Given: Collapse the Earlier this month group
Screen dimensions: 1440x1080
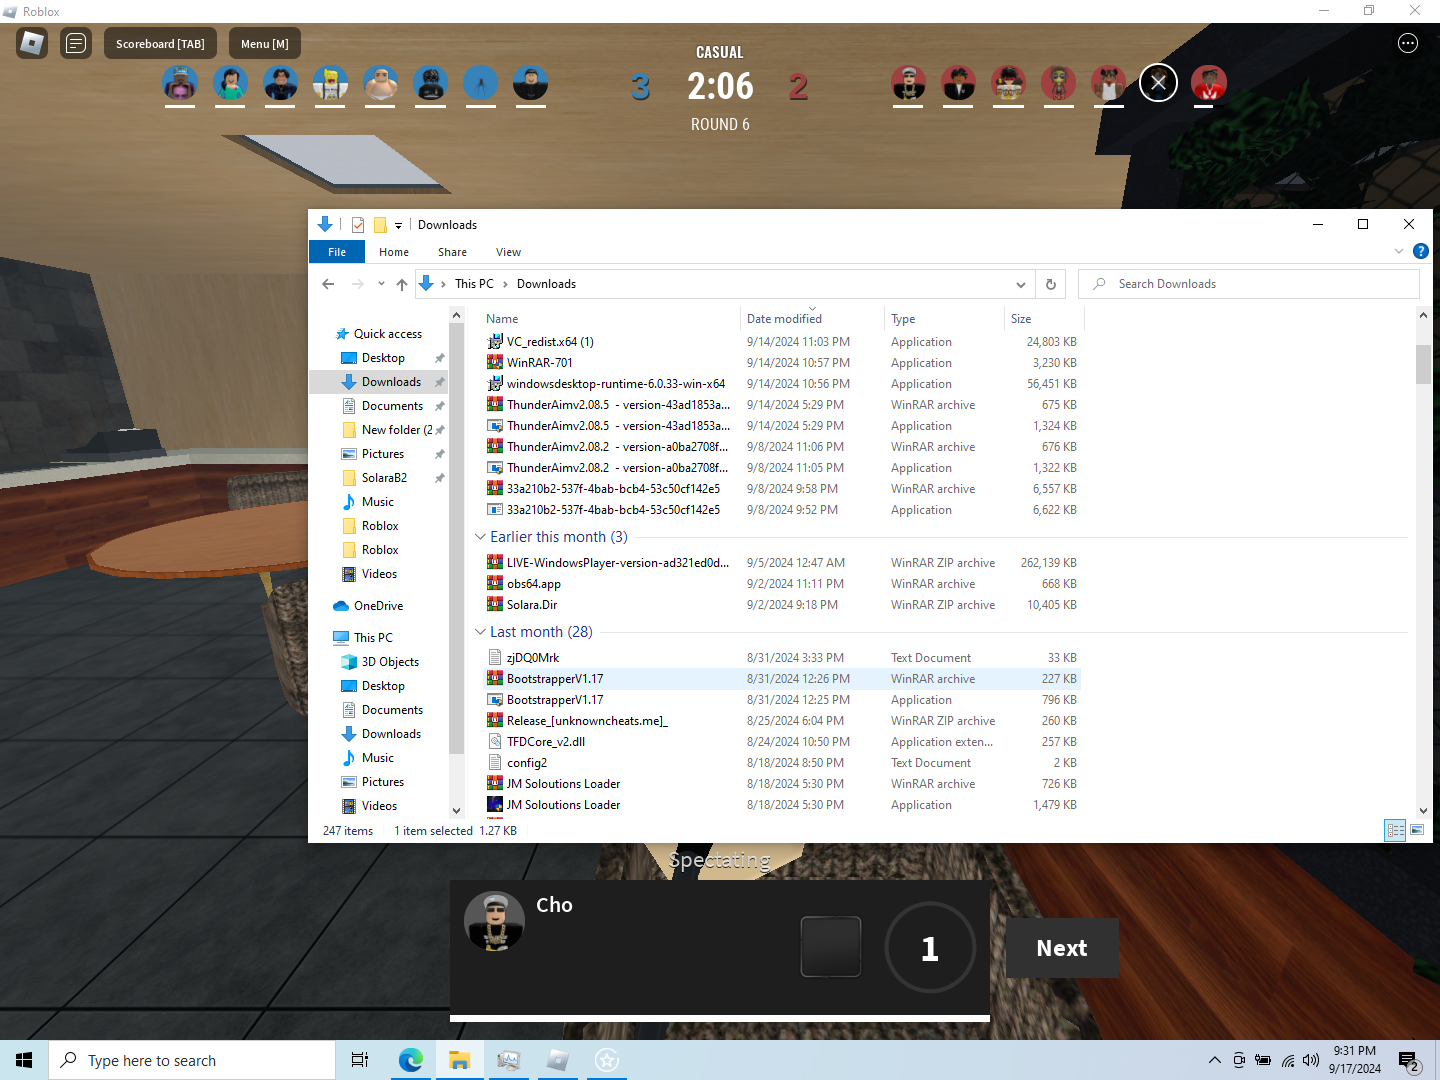Looking at the screenshot, I should pyautogui.click(x=480, y=537).
